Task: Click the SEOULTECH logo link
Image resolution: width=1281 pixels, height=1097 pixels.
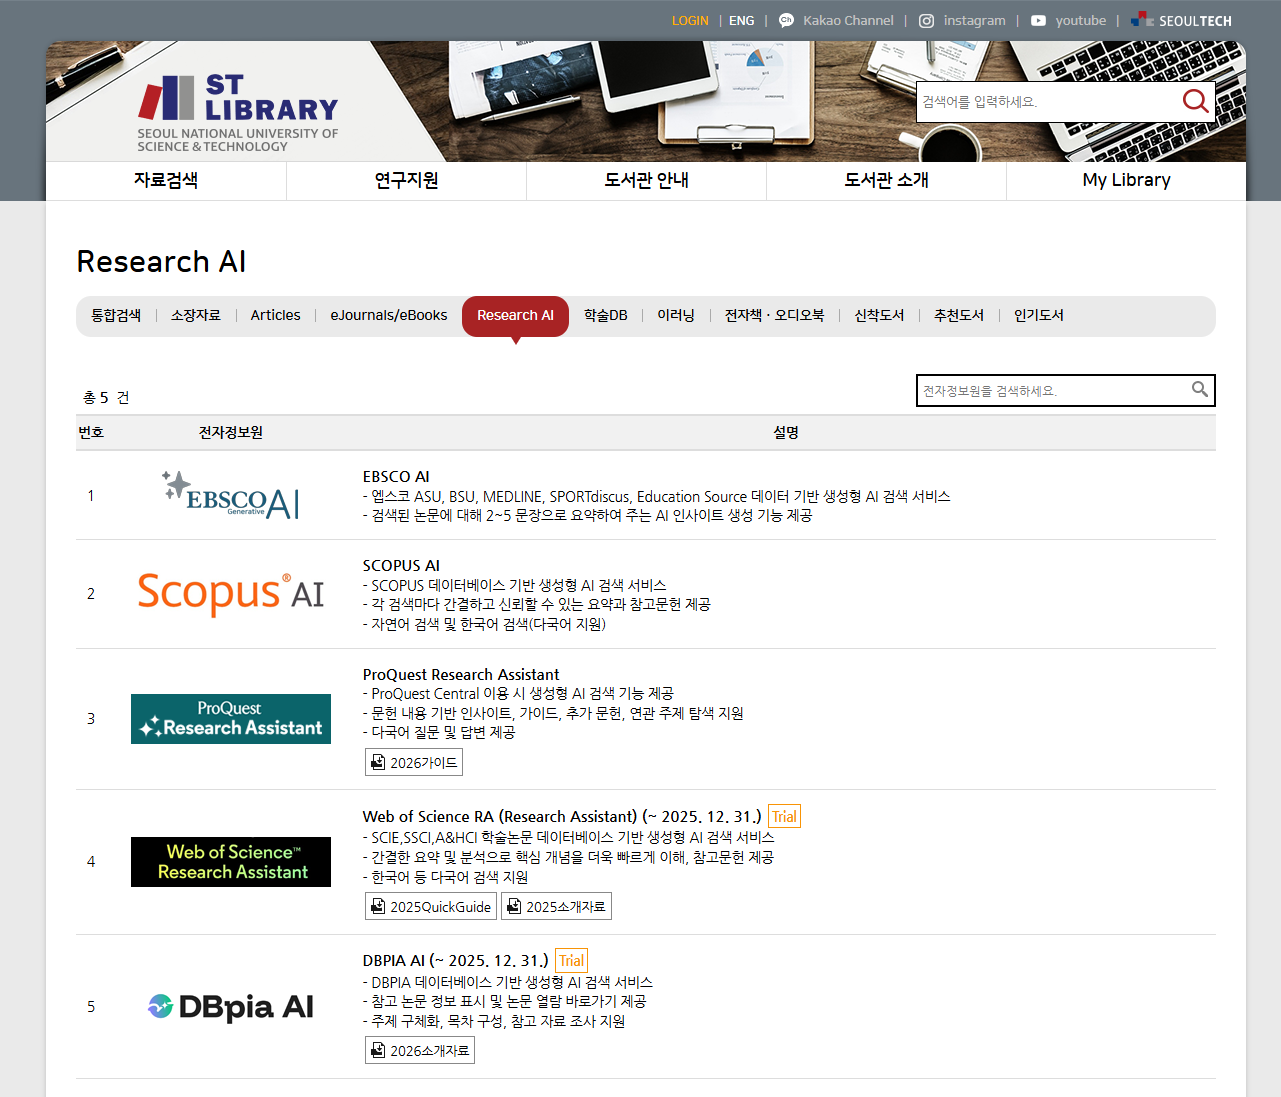Action: [x=1181, y=21]
